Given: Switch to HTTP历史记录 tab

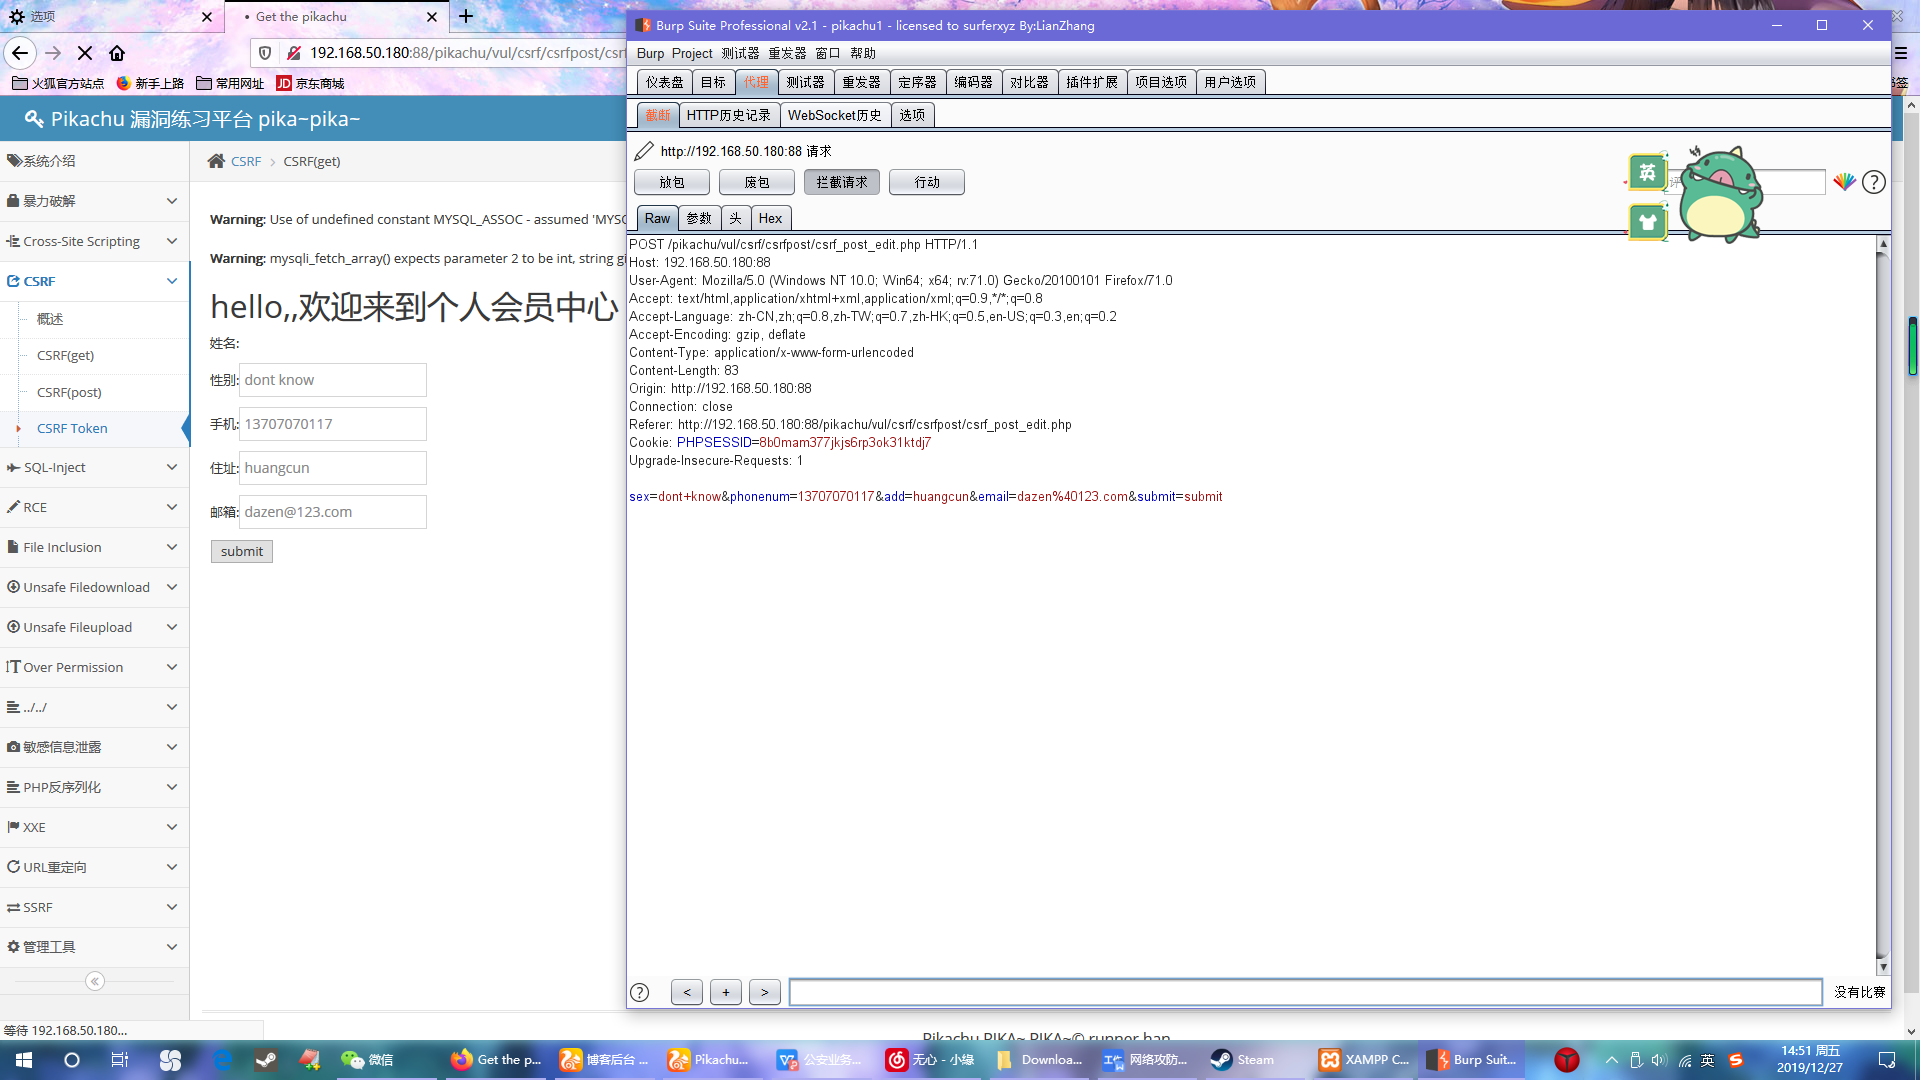Looking at the screenshot, I should point(728,115).
